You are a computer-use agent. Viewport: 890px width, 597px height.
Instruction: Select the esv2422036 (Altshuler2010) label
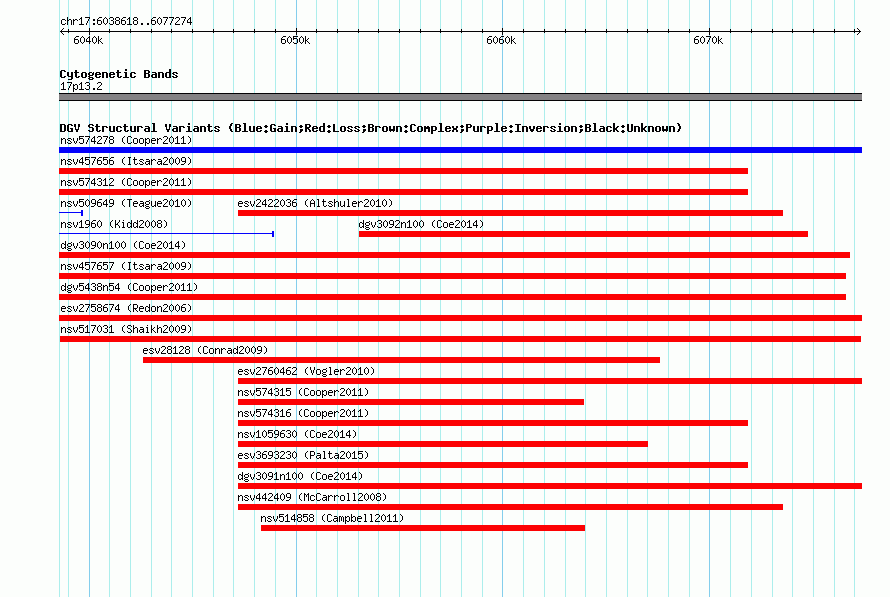(x=315, y=203)
